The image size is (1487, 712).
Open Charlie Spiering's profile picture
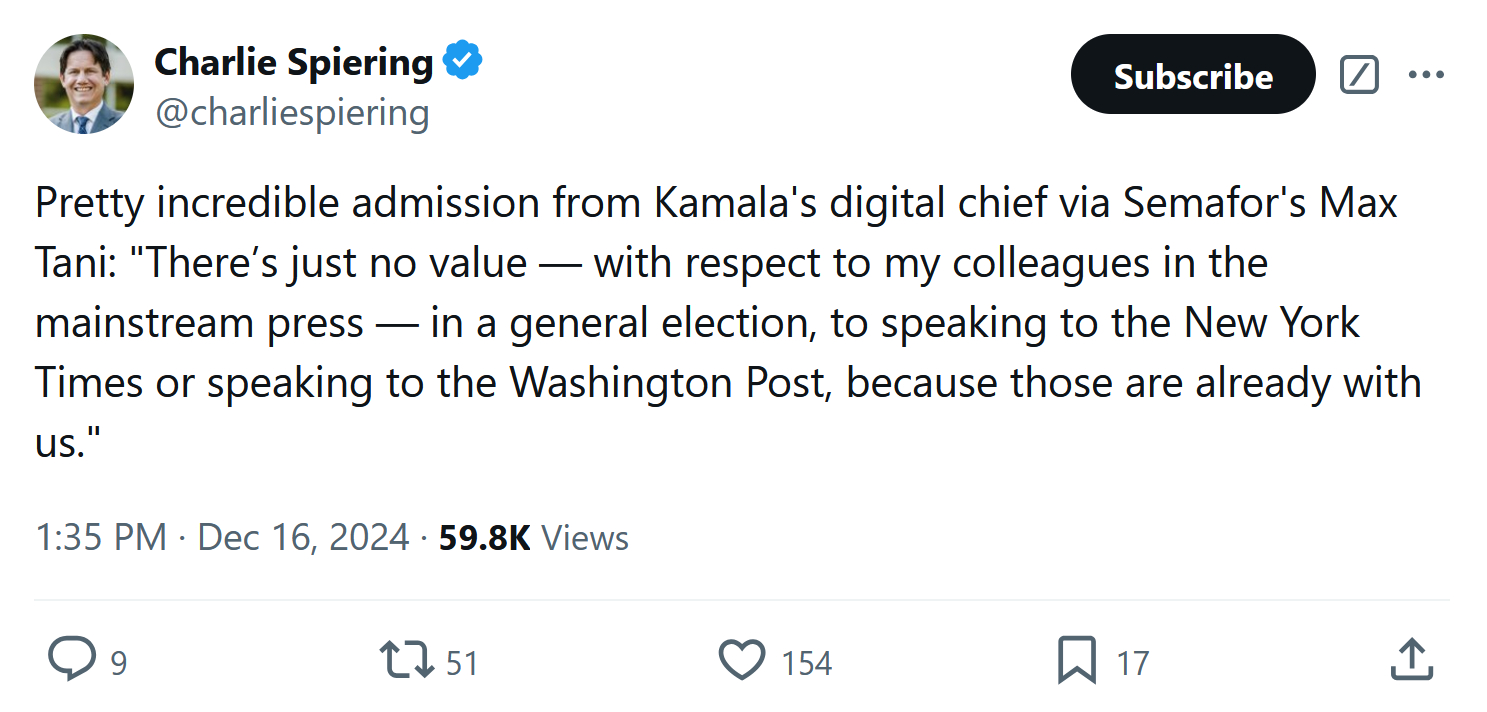(x=84, y=84)
